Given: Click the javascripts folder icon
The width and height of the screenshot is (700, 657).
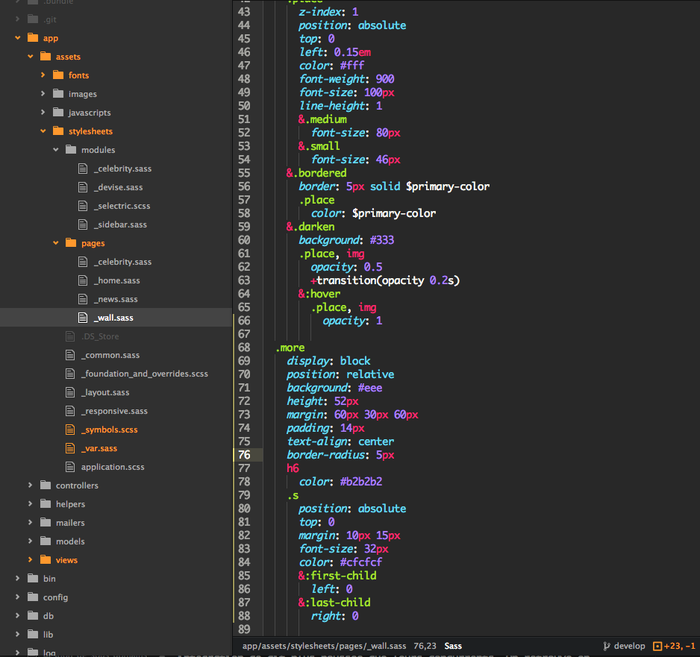Looking at the screenshot, I should coord(58,112).
